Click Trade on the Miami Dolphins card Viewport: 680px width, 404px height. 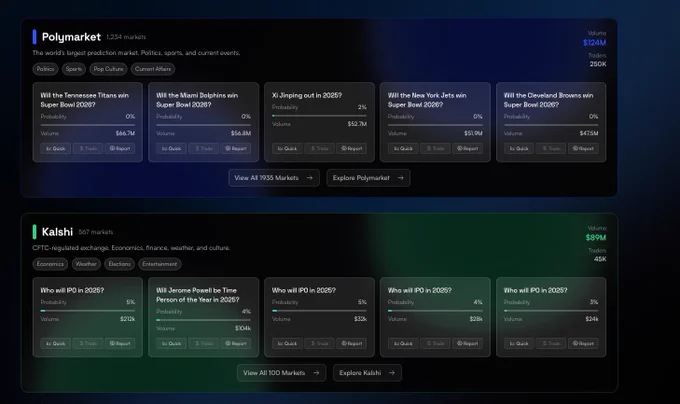[204, 148]
